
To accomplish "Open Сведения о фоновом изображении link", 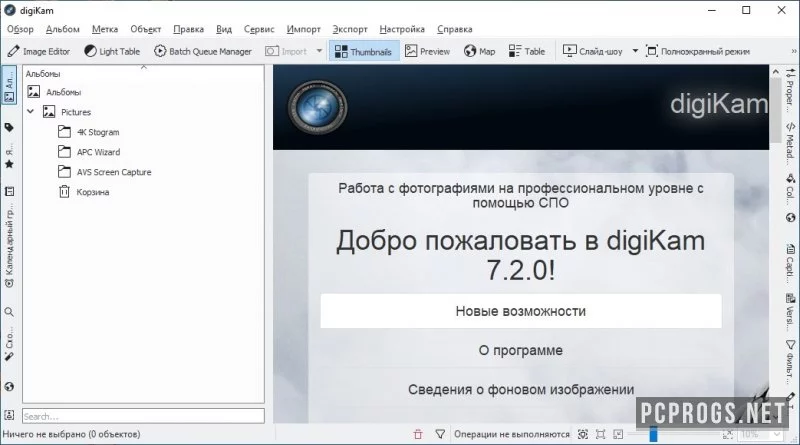I will 521,390.
